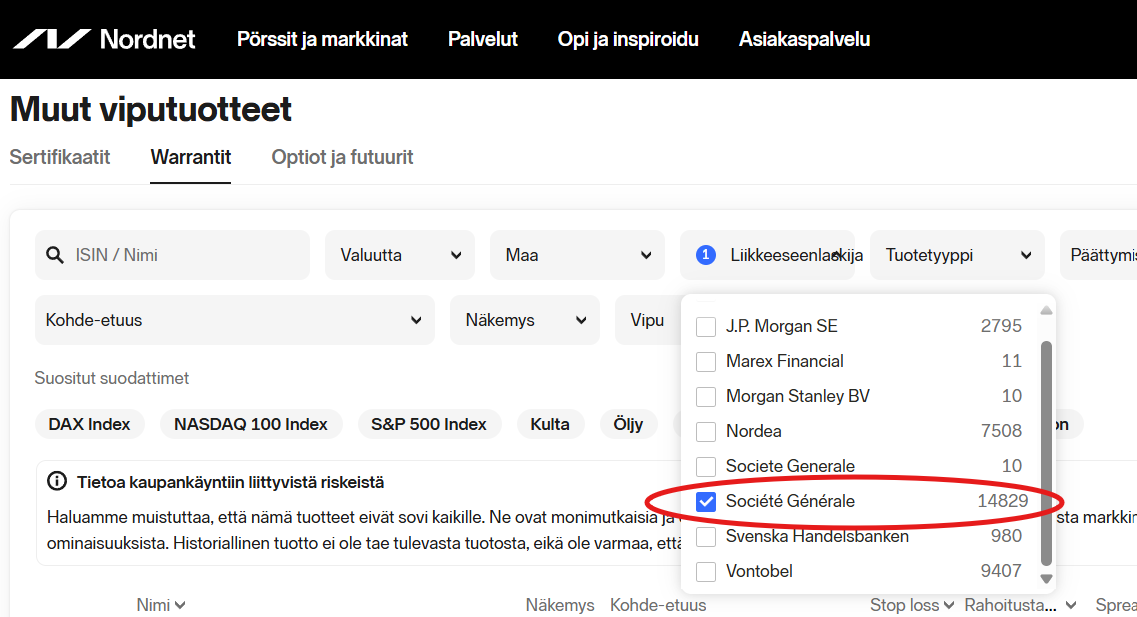This screenshot has height=617, width=1137.
Task: Click the ISIN / Nimi search field
Action: tap(171, 255)
